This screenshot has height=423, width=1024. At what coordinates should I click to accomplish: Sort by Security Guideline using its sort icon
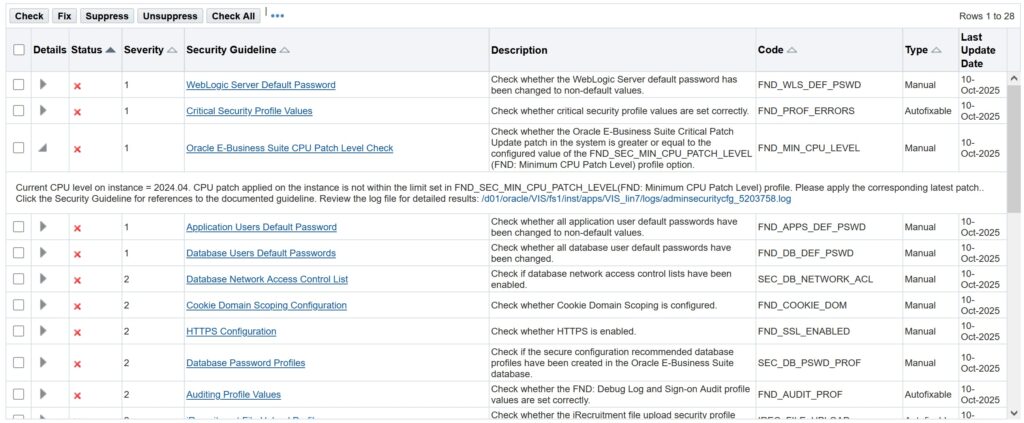(285, 50)
